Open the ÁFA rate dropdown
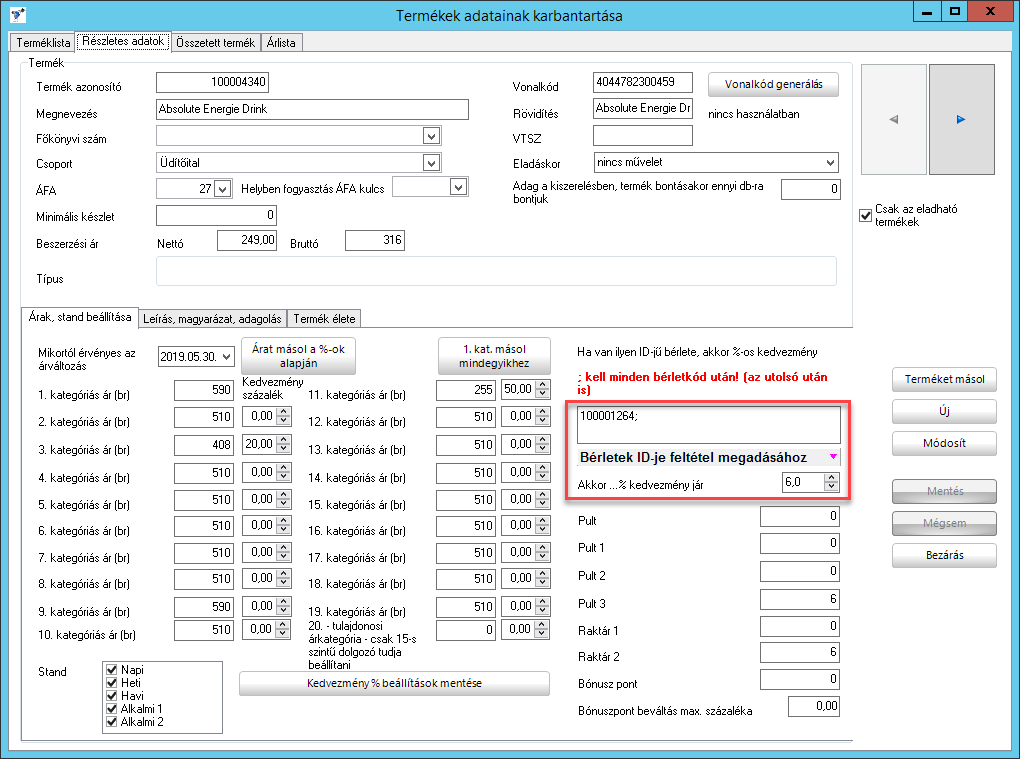 [x=222, y=189]
